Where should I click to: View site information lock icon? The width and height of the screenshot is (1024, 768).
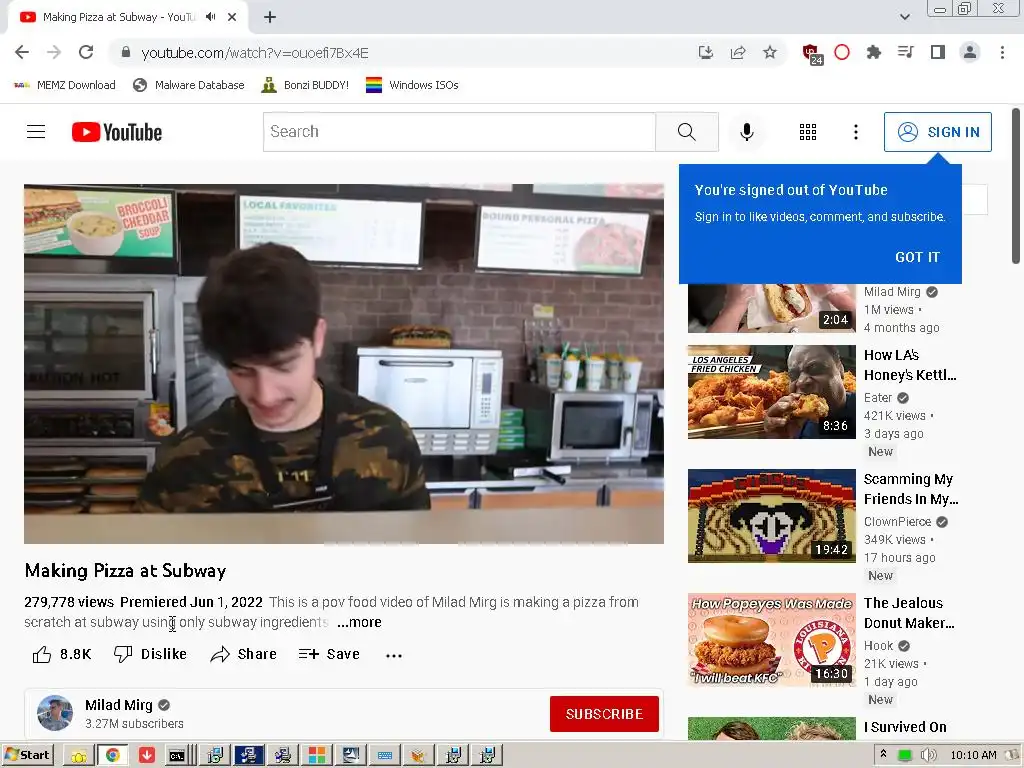(126, 52)
